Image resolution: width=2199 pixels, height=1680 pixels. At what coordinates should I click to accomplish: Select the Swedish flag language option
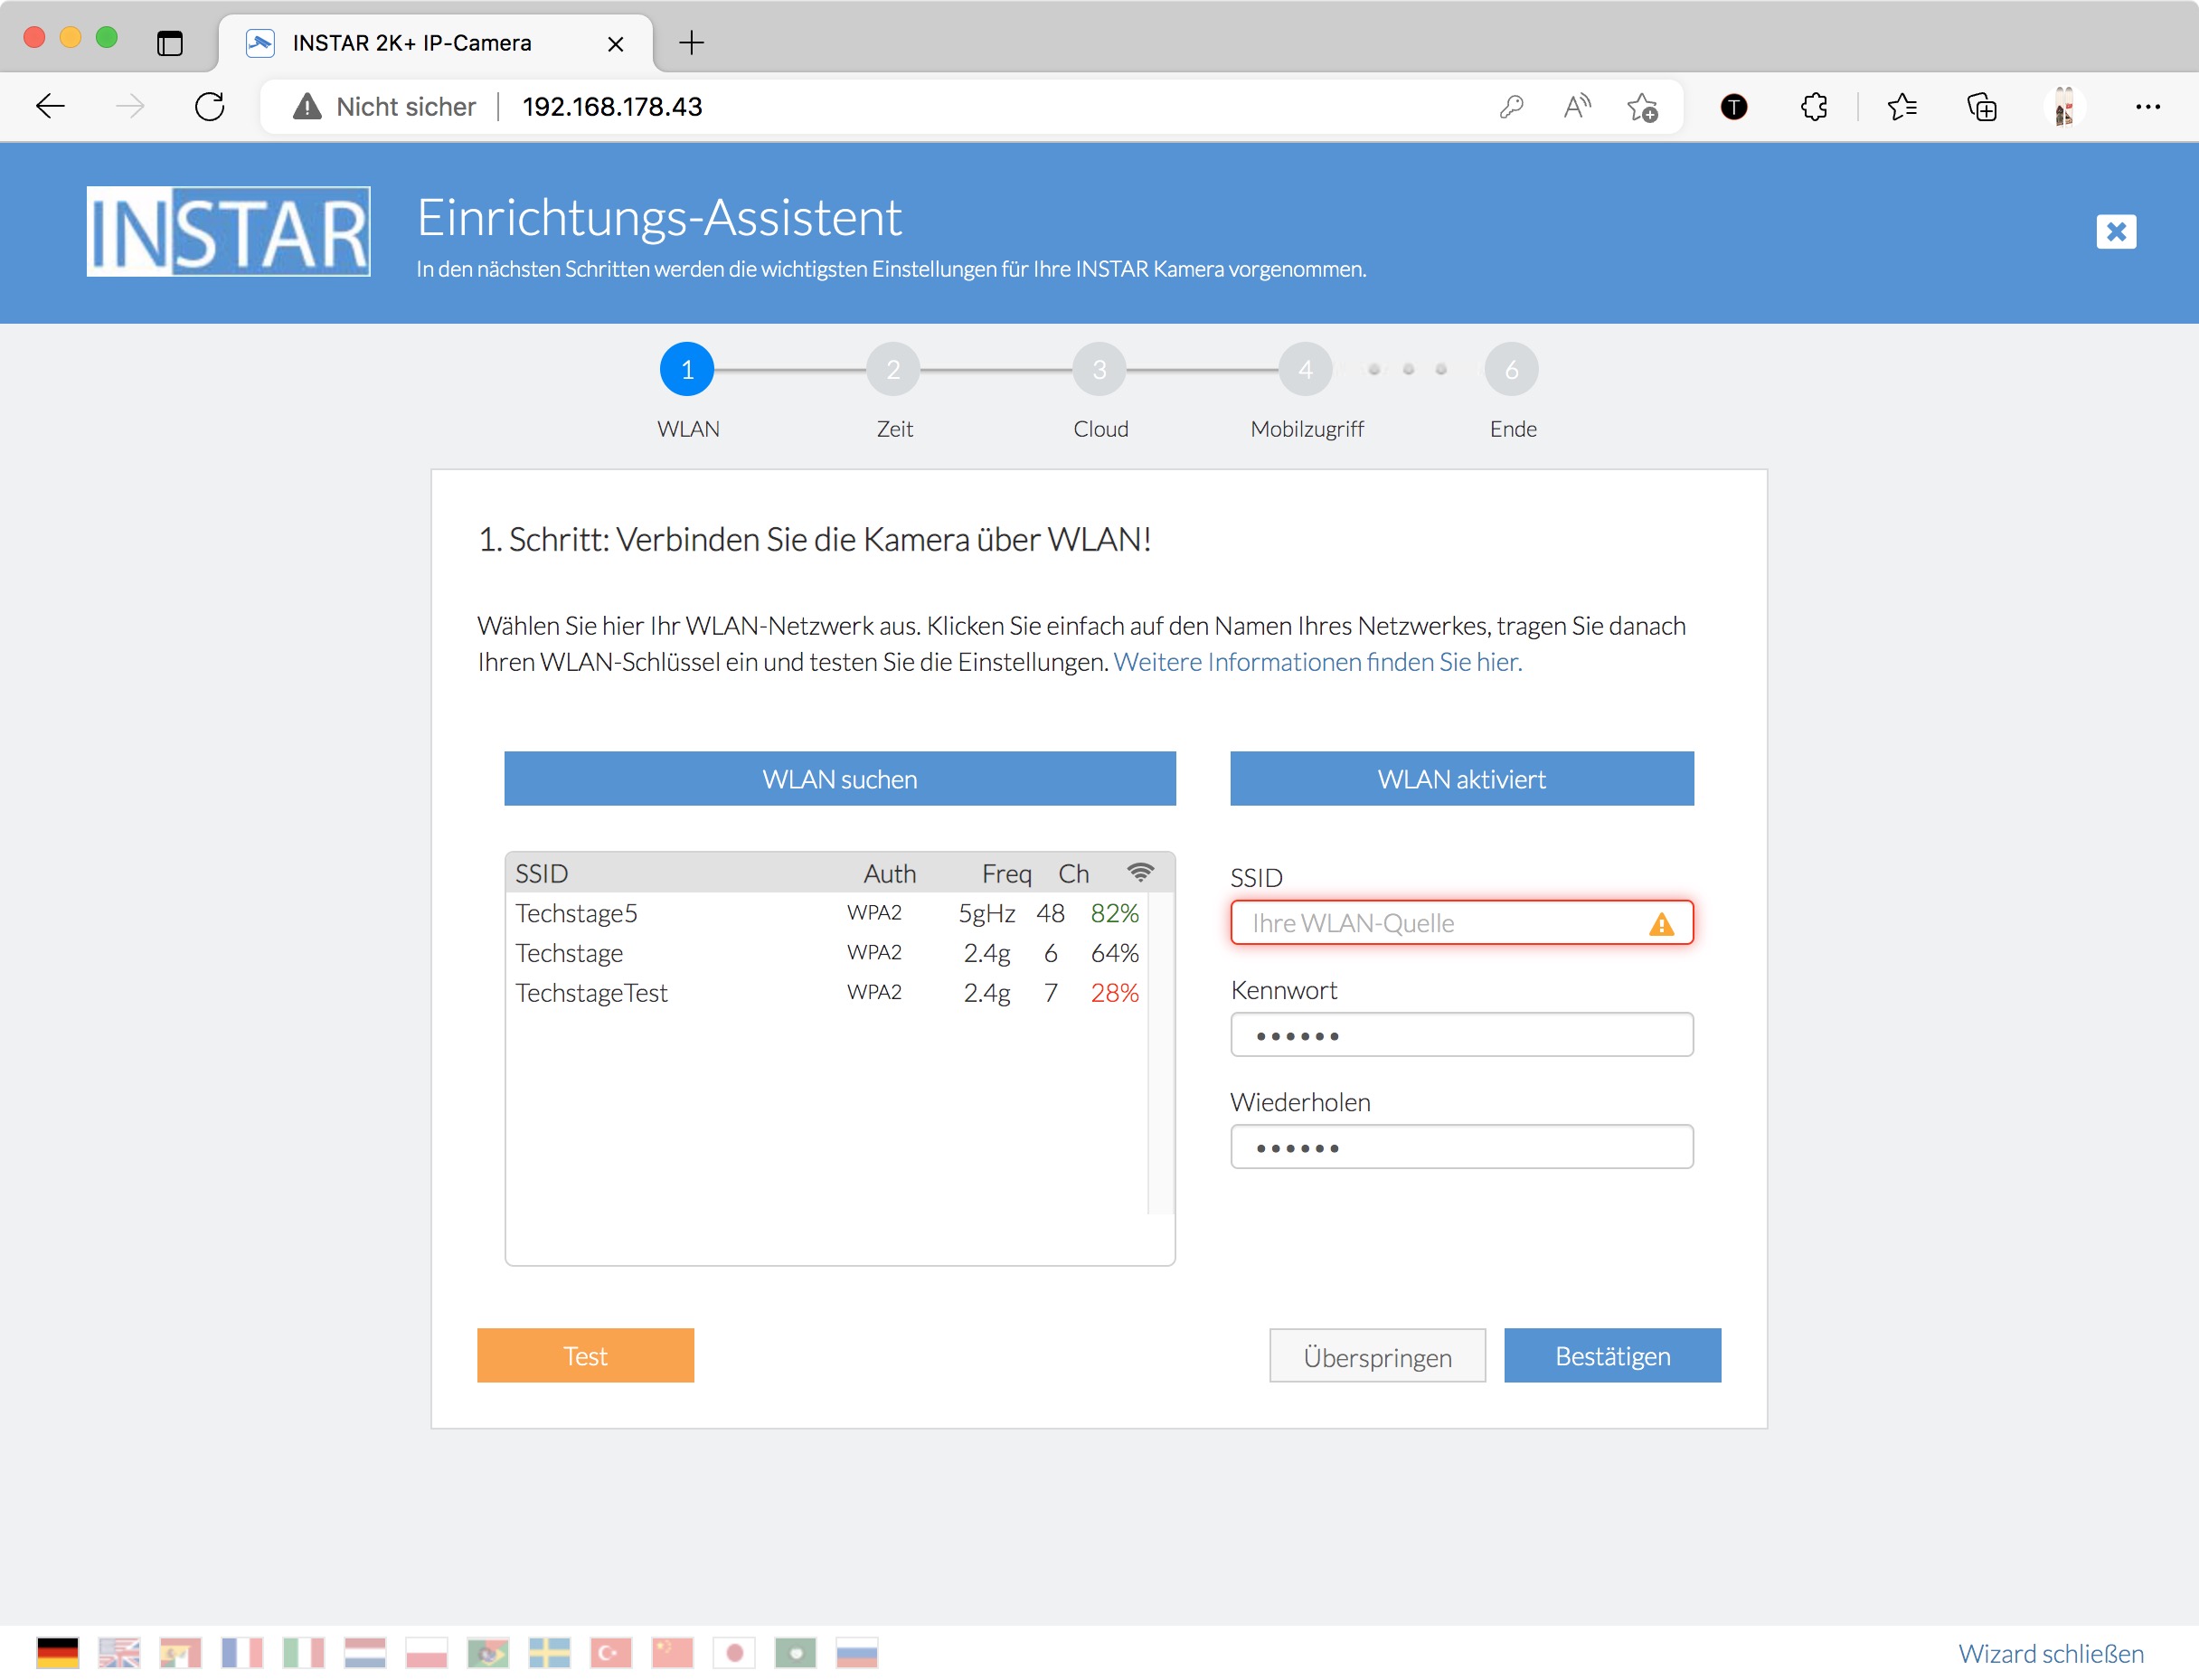(x=549, y=1652)
